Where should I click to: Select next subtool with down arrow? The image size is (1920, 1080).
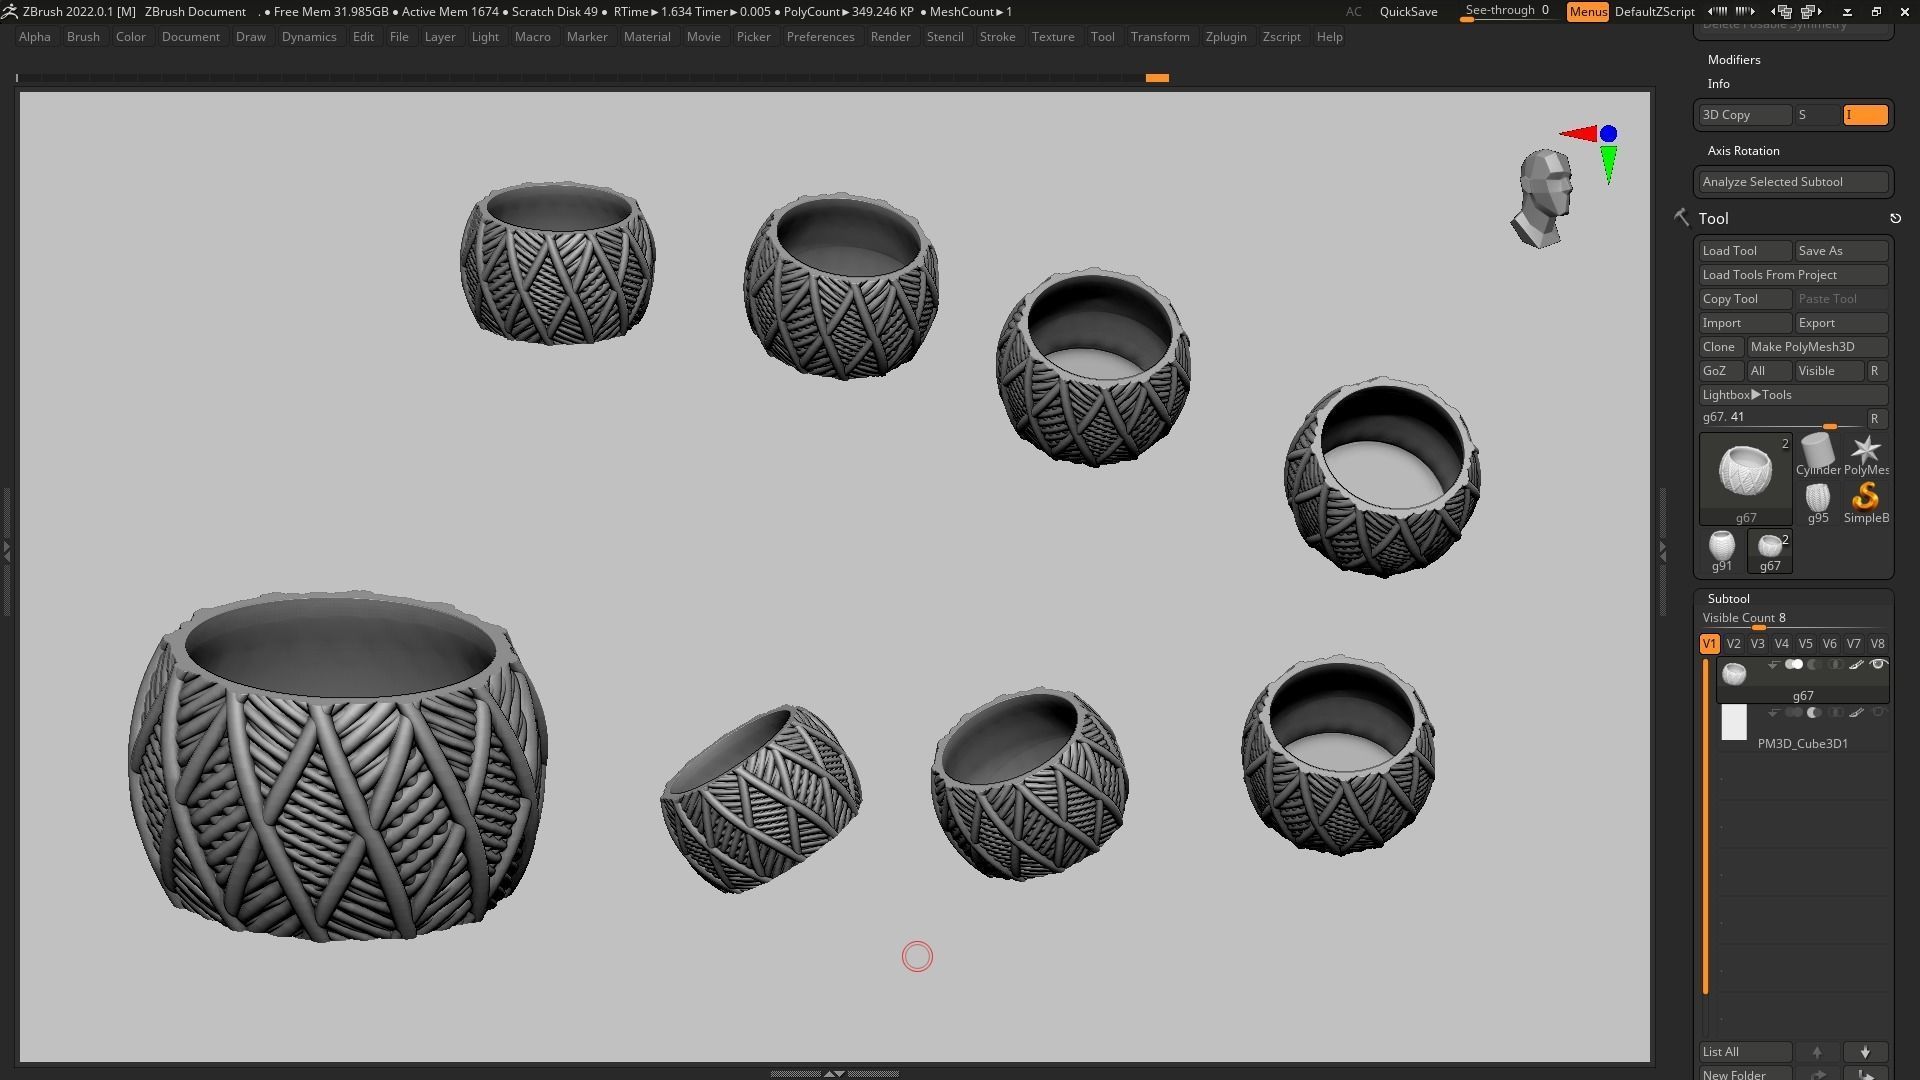(x=1865, y=1052)
